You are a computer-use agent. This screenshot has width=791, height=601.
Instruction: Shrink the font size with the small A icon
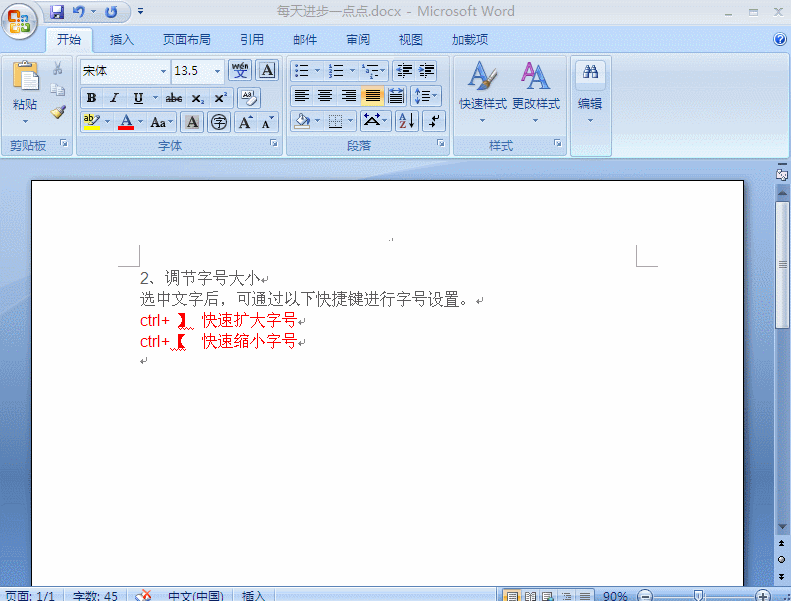point(267,122)
